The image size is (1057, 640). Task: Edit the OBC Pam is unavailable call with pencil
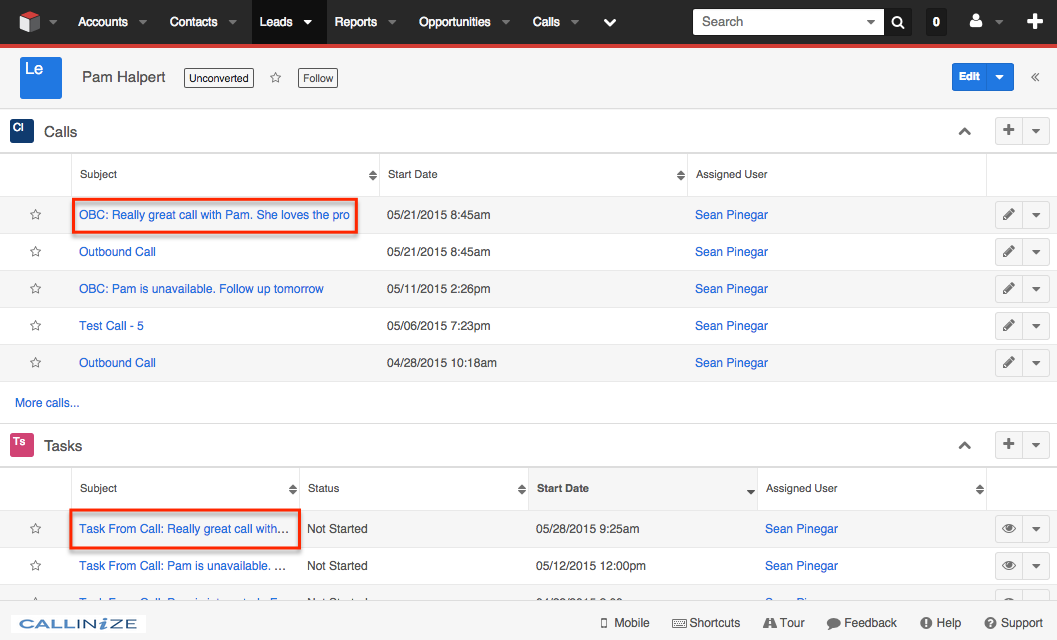tap(1008, 289)
